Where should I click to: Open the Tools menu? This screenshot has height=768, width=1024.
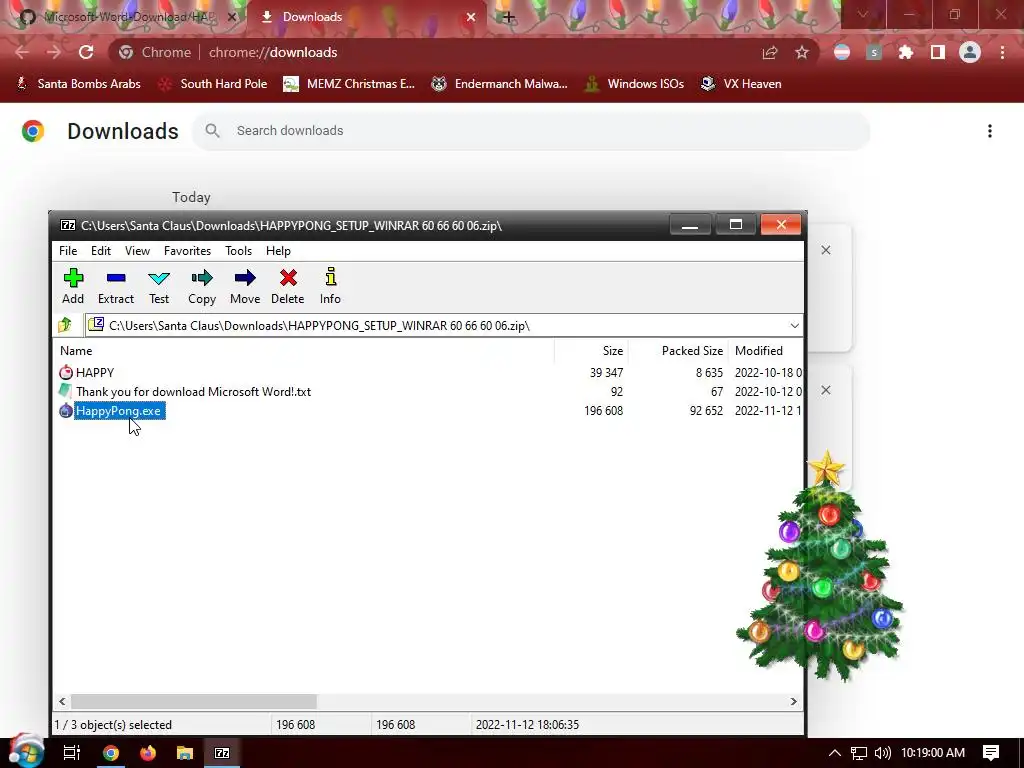(238, 251)
